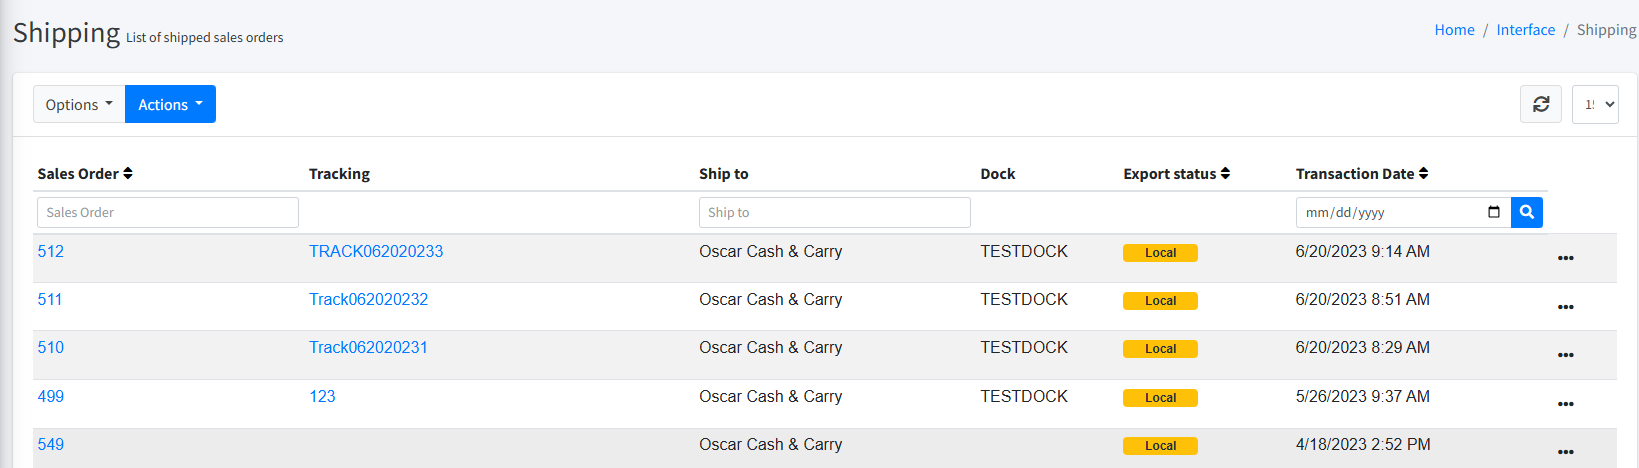Open three-dot menu for order 510

point(1565,355)
